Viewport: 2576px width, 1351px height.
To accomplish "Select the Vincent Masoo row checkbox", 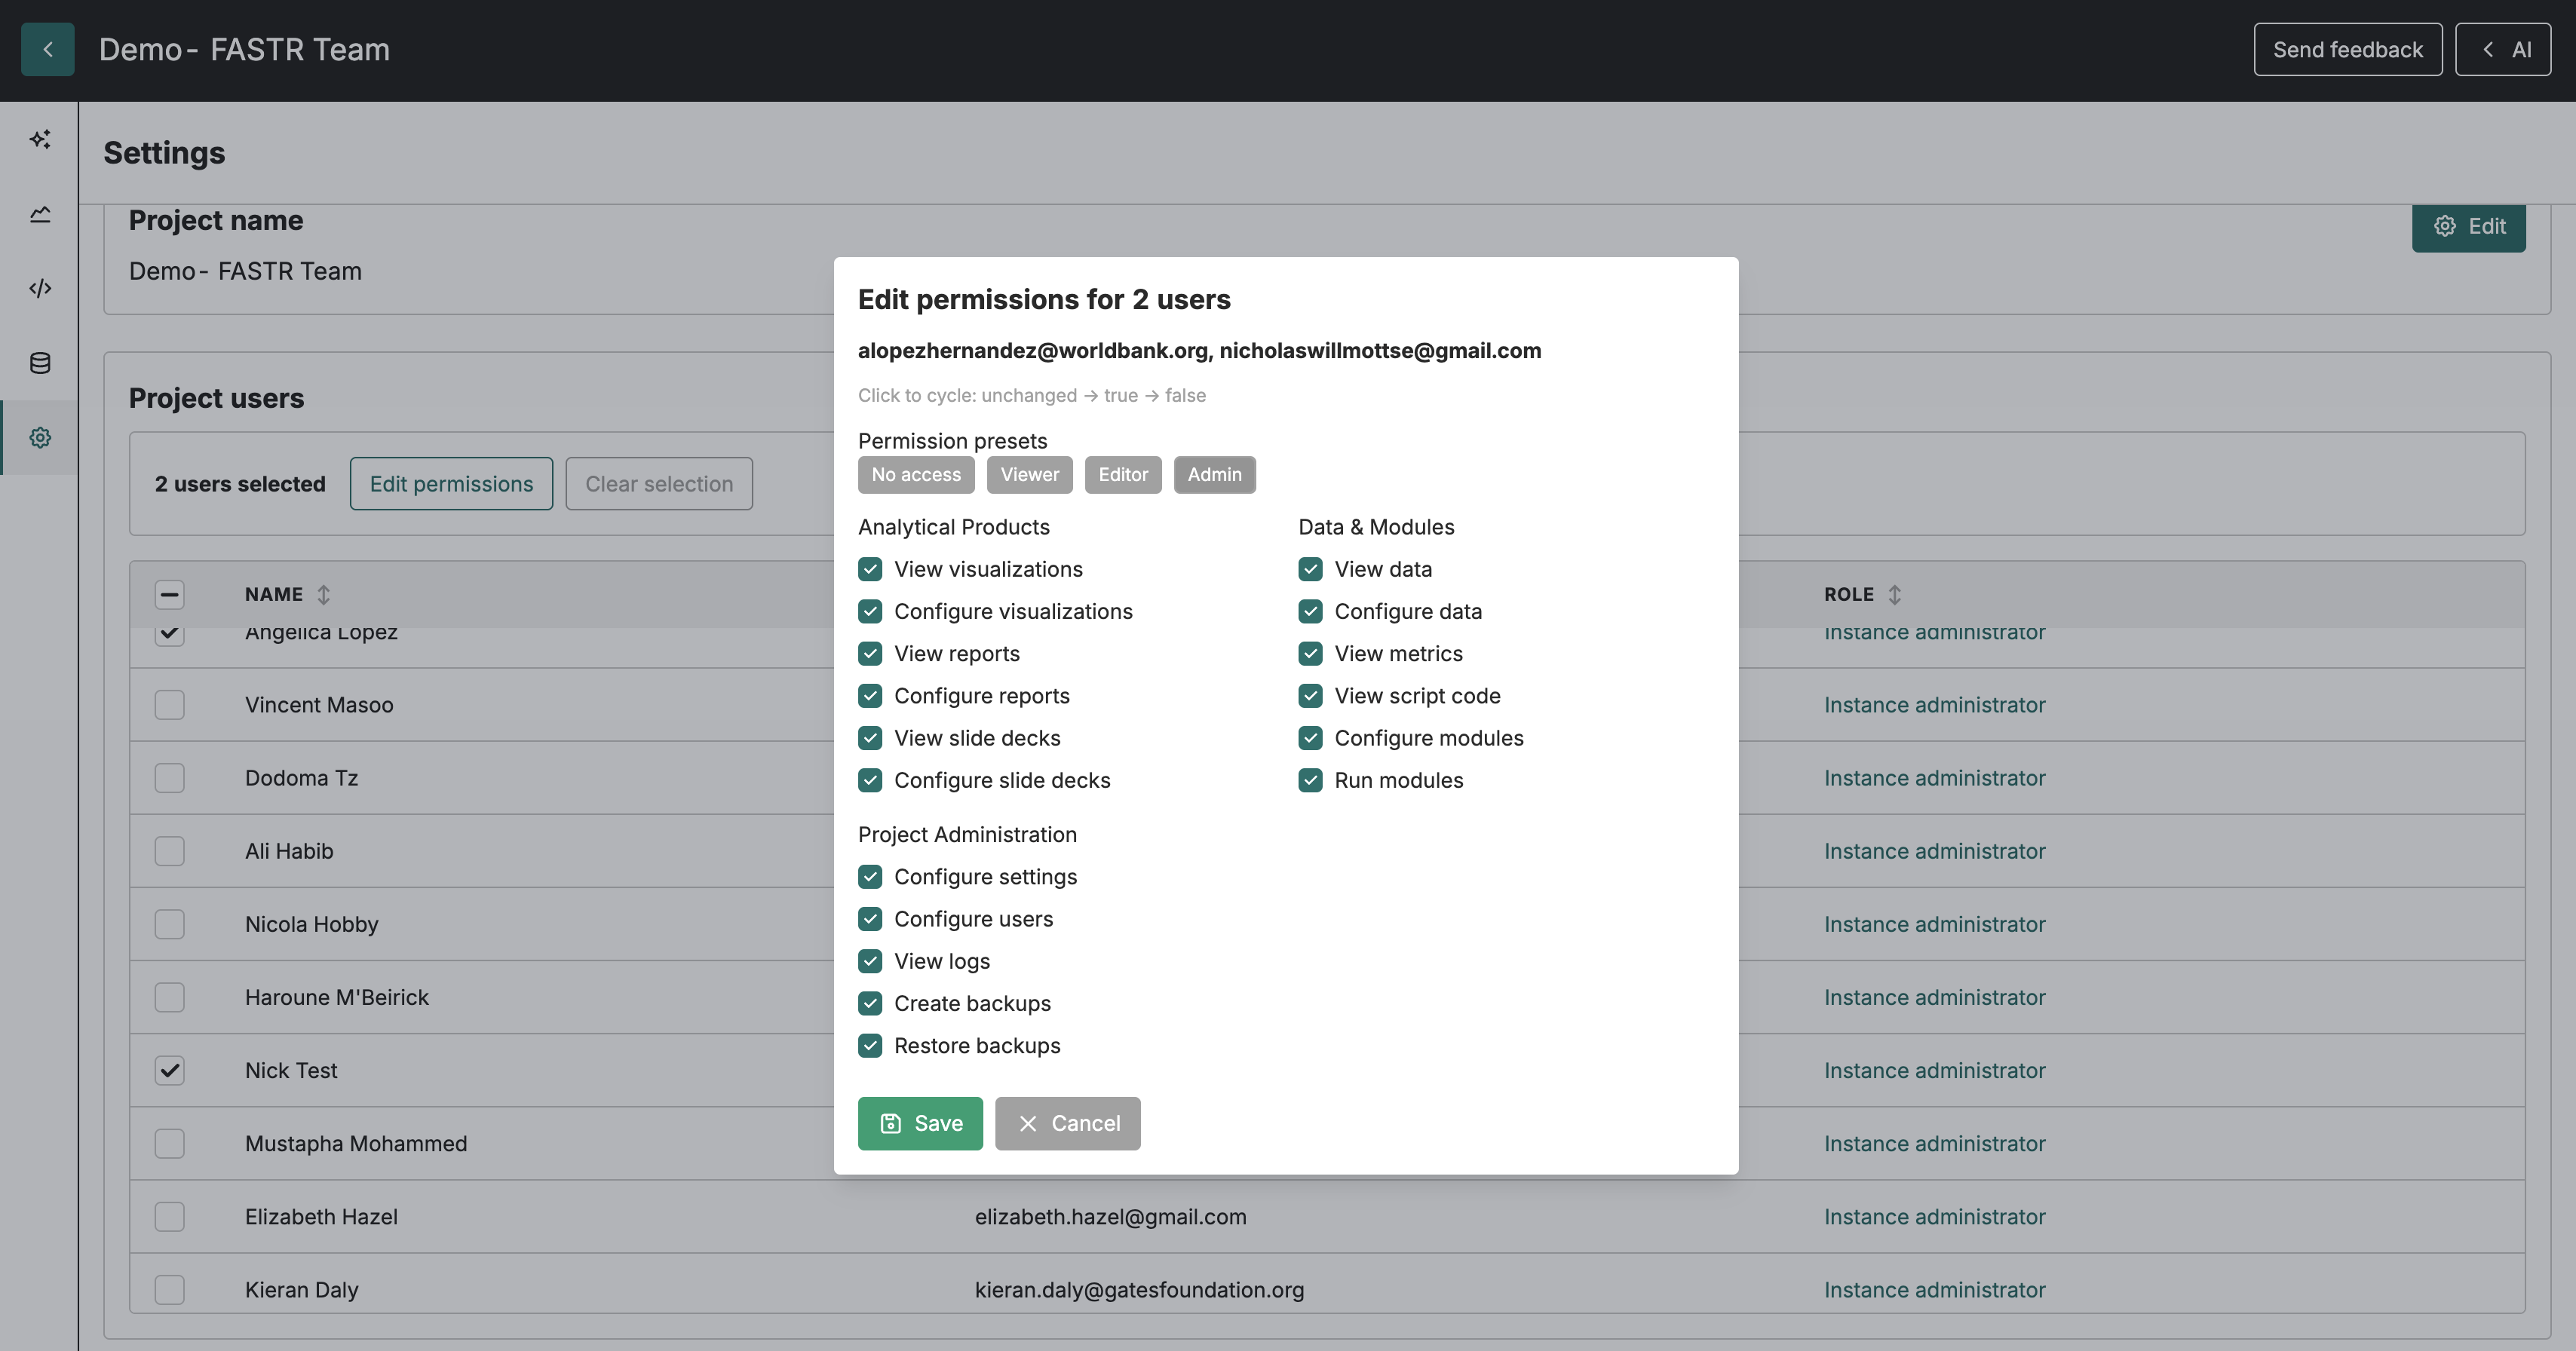I will coord(170,705).
